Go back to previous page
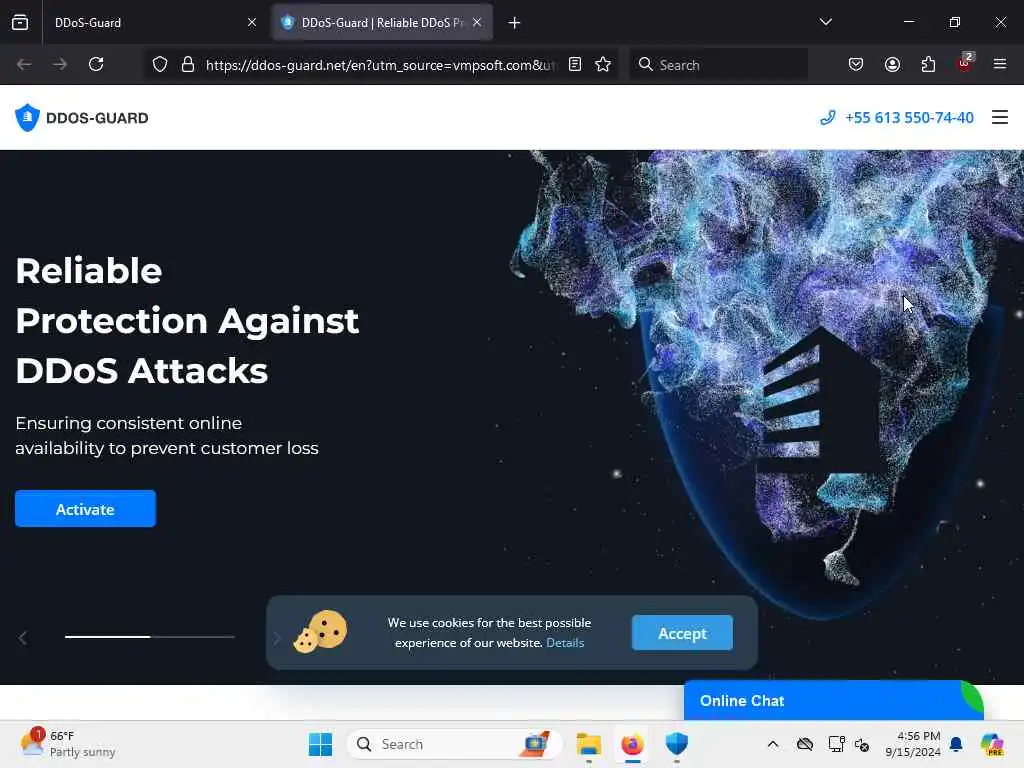This screenshot has width=1024, height=768. (24, 65)
